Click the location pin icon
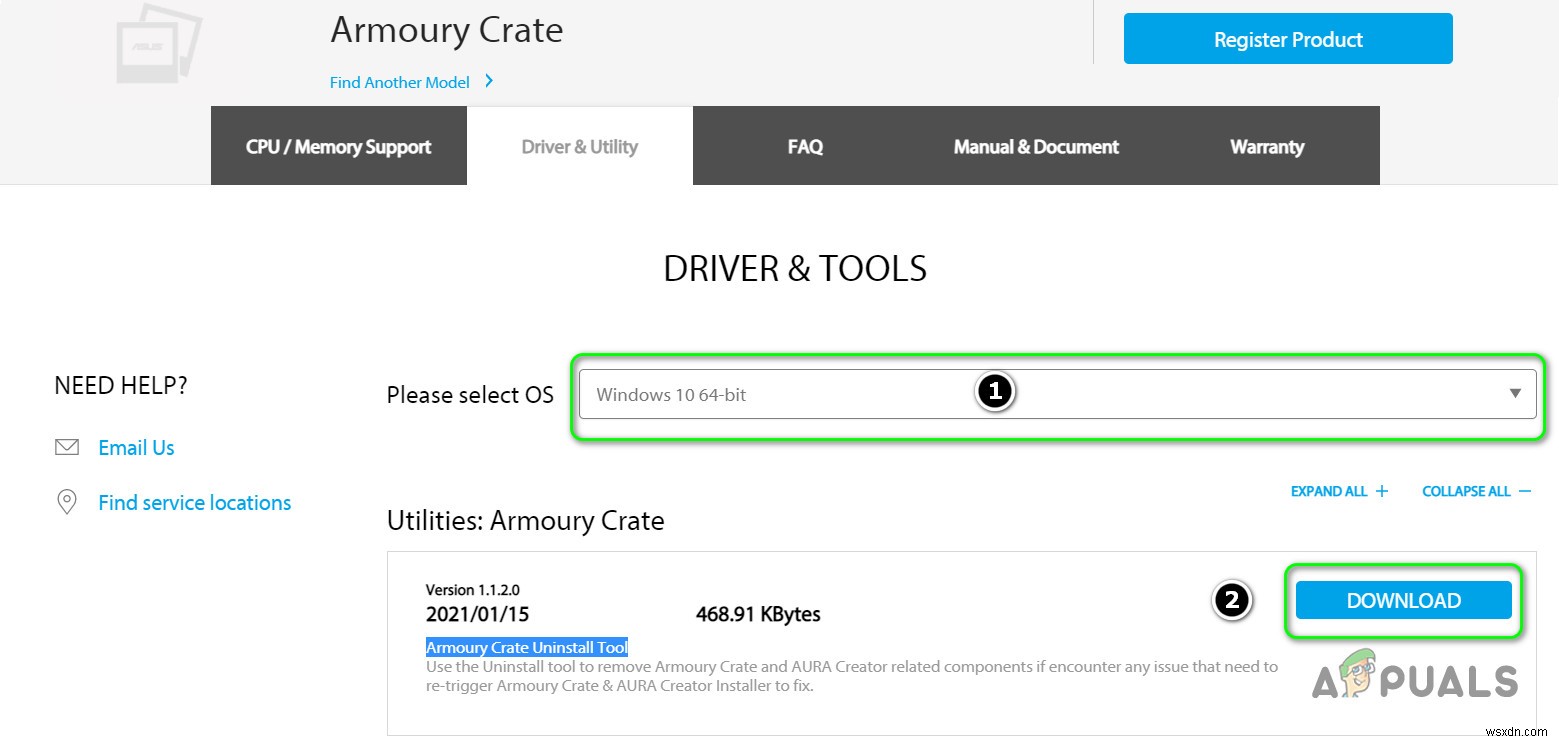 click(x=67, y=502)
